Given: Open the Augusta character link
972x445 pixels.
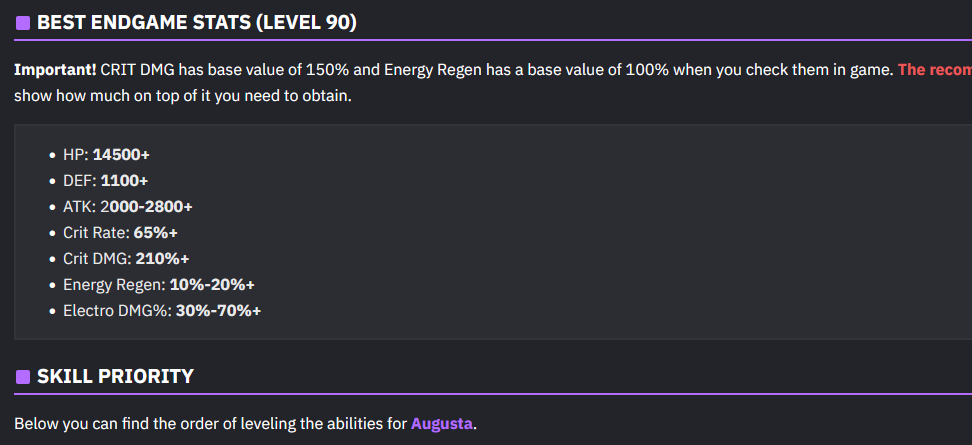Looking at the screenshot, I should [x=442, y=423].
